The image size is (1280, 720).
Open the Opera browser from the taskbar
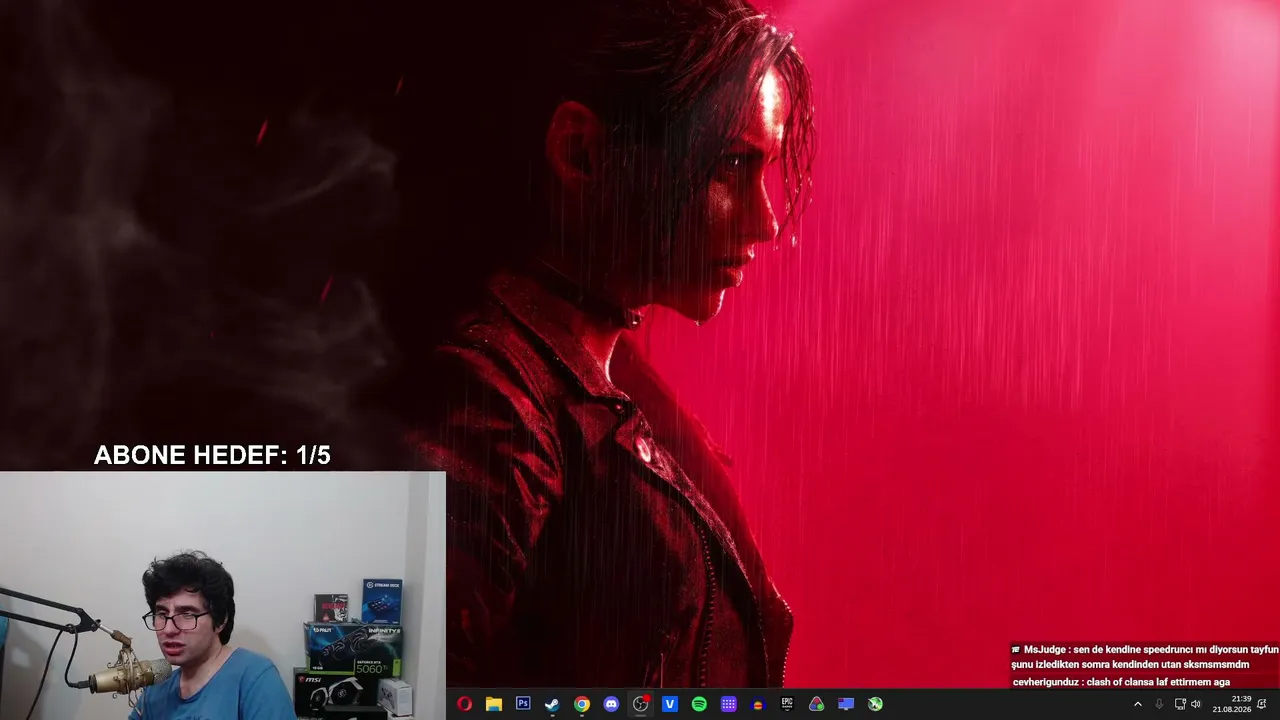click(x=464, y=704)
